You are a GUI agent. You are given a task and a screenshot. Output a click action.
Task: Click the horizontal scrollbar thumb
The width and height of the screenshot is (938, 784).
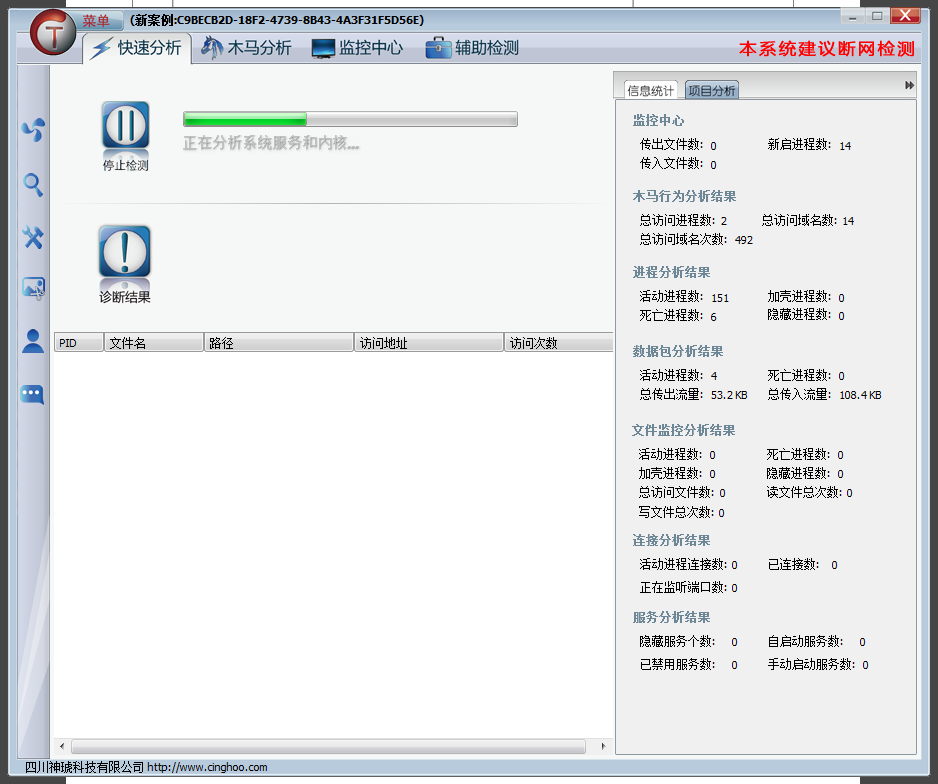328,746
